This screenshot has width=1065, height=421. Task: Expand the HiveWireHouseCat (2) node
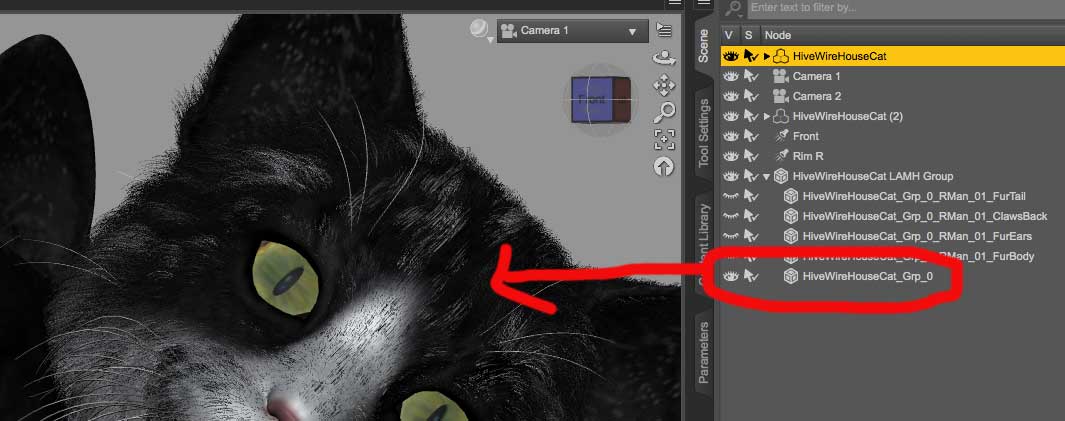pos(767,117)
